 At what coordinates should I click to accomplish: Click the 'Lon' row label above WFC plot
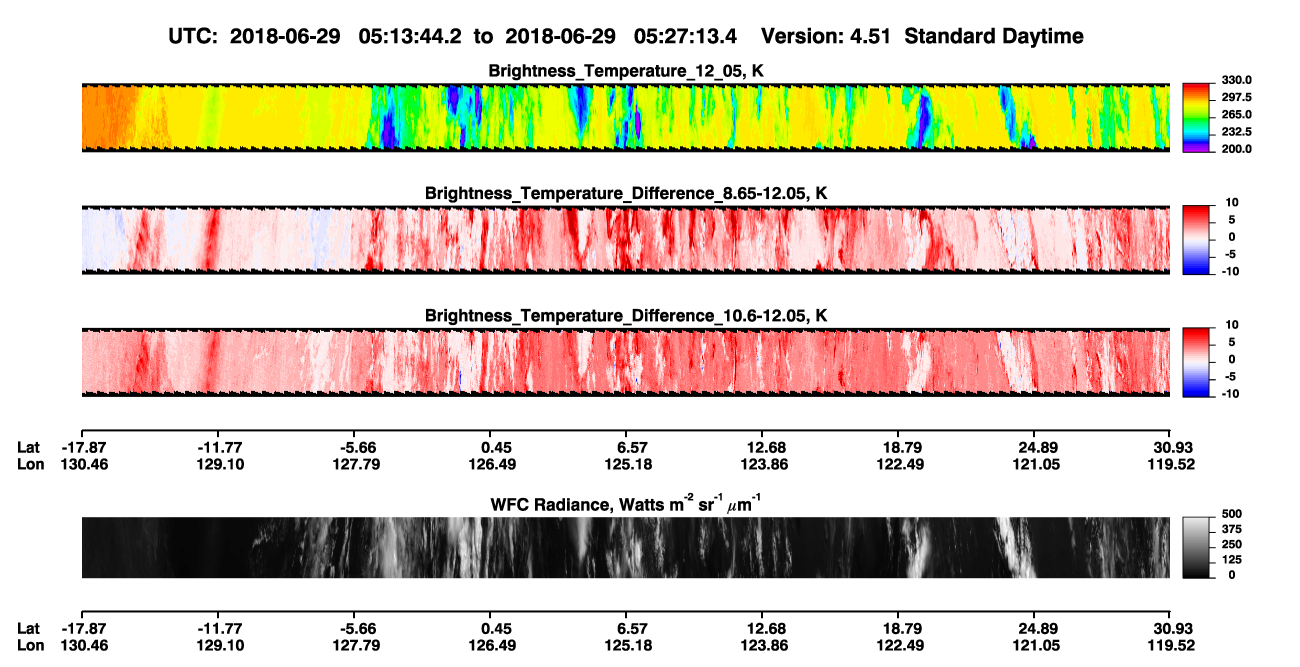31,464
